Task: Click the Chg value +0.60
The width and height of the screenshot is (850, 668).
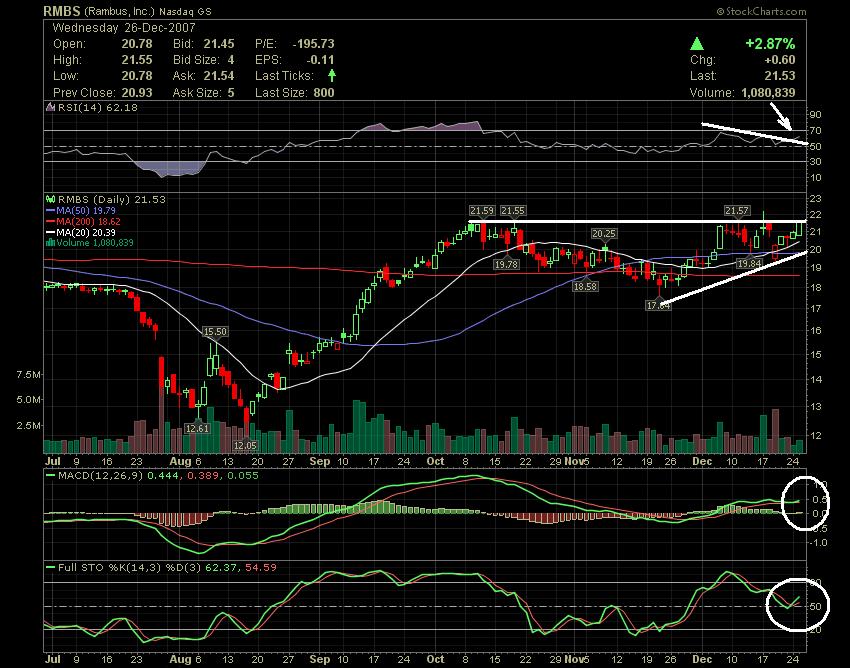Action: point(778,60)
